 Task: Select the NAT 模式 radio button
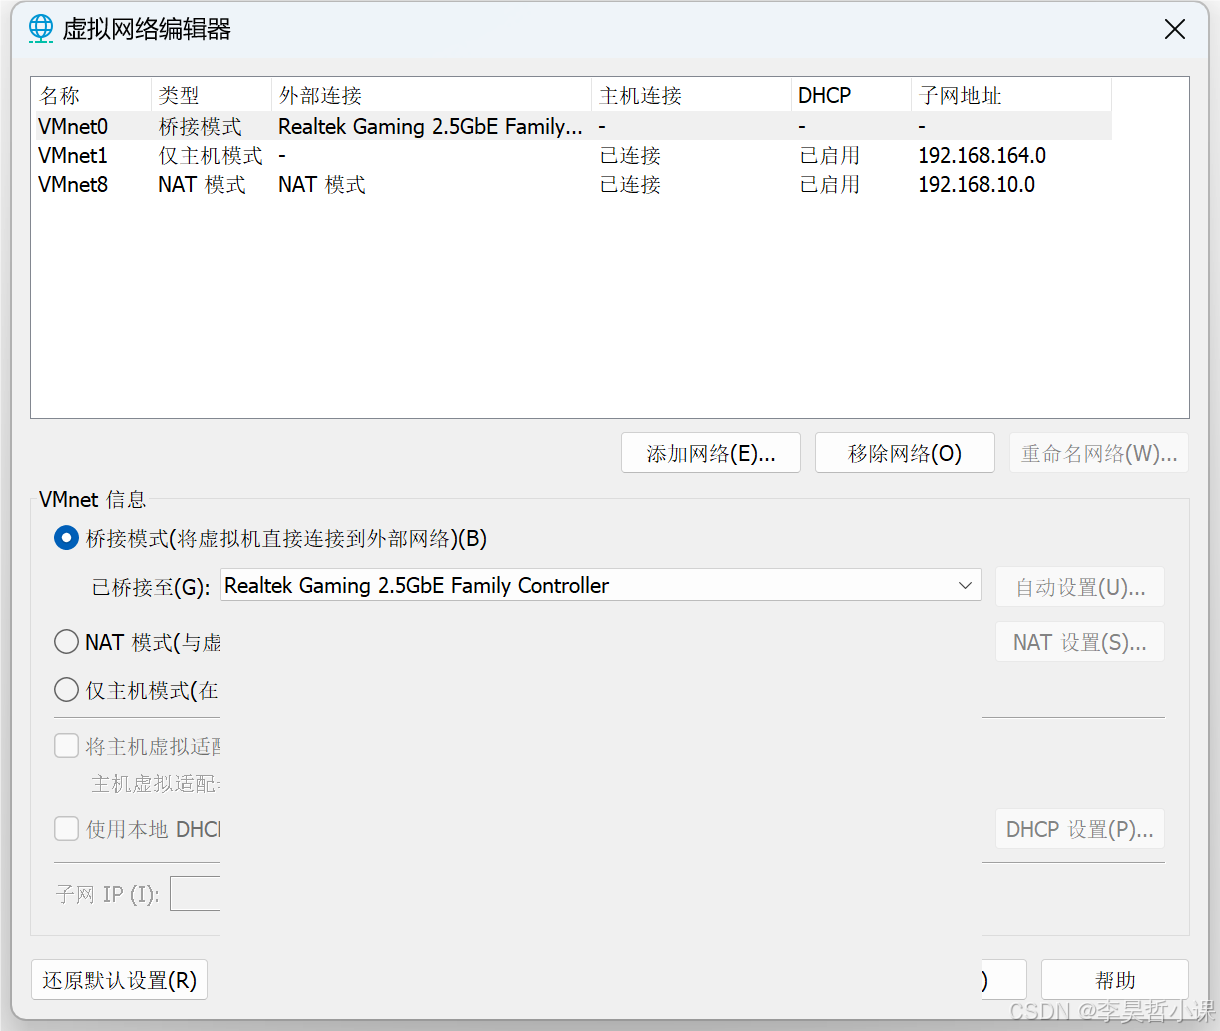pos(66,641)
